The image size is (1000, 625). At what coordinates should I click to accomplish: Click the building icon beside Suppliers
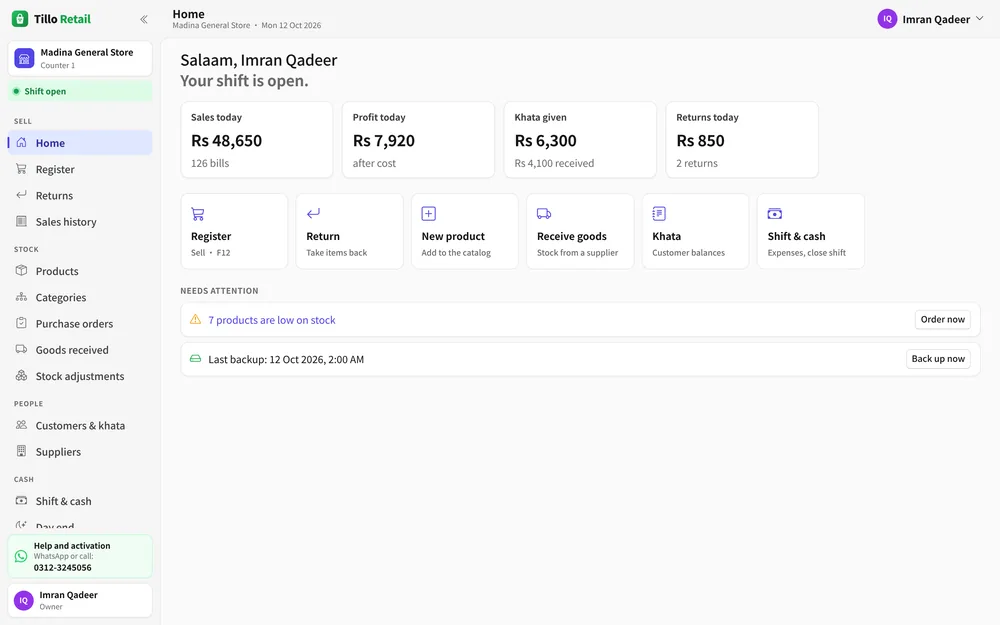(22, 451)
